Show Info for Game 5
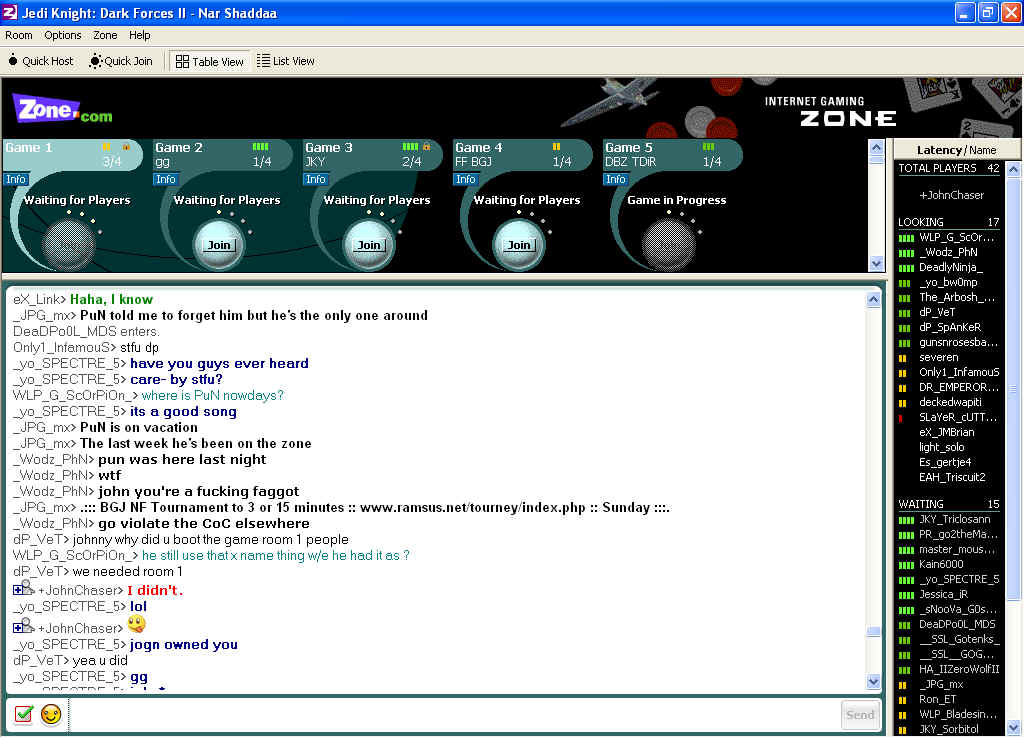Image resolution: width=1024 pixels, height=738 pixels. point(616,179)
